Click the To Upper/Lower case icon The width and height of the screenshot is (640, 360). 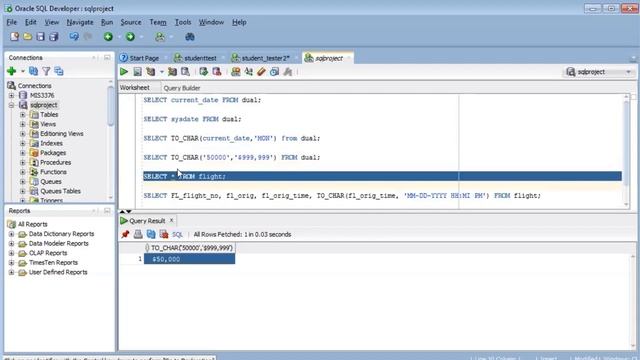click(249, 72)
